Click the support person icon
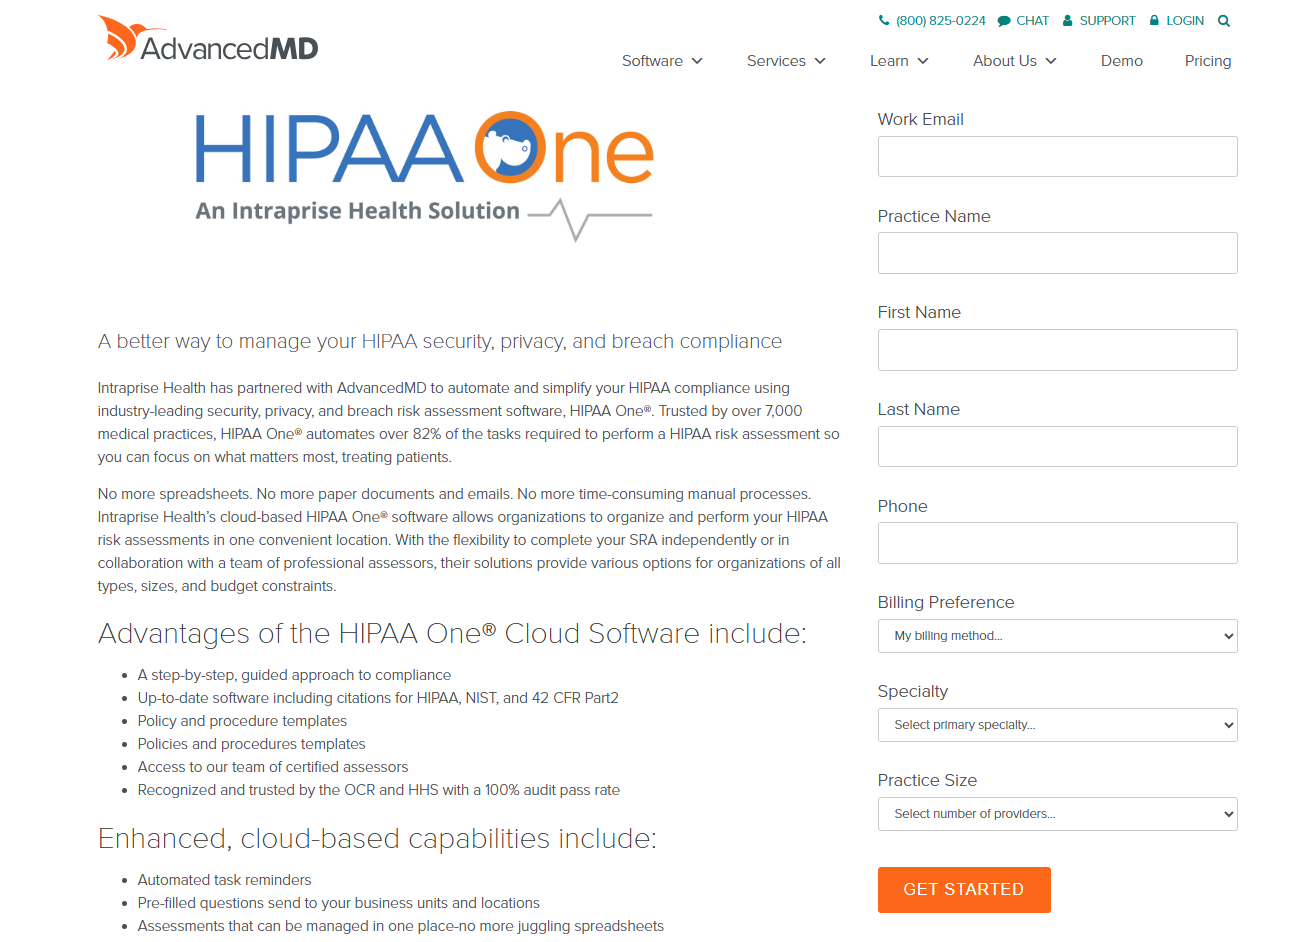The width and height of the screenshot is (1293, 942). pos(1067,20)
